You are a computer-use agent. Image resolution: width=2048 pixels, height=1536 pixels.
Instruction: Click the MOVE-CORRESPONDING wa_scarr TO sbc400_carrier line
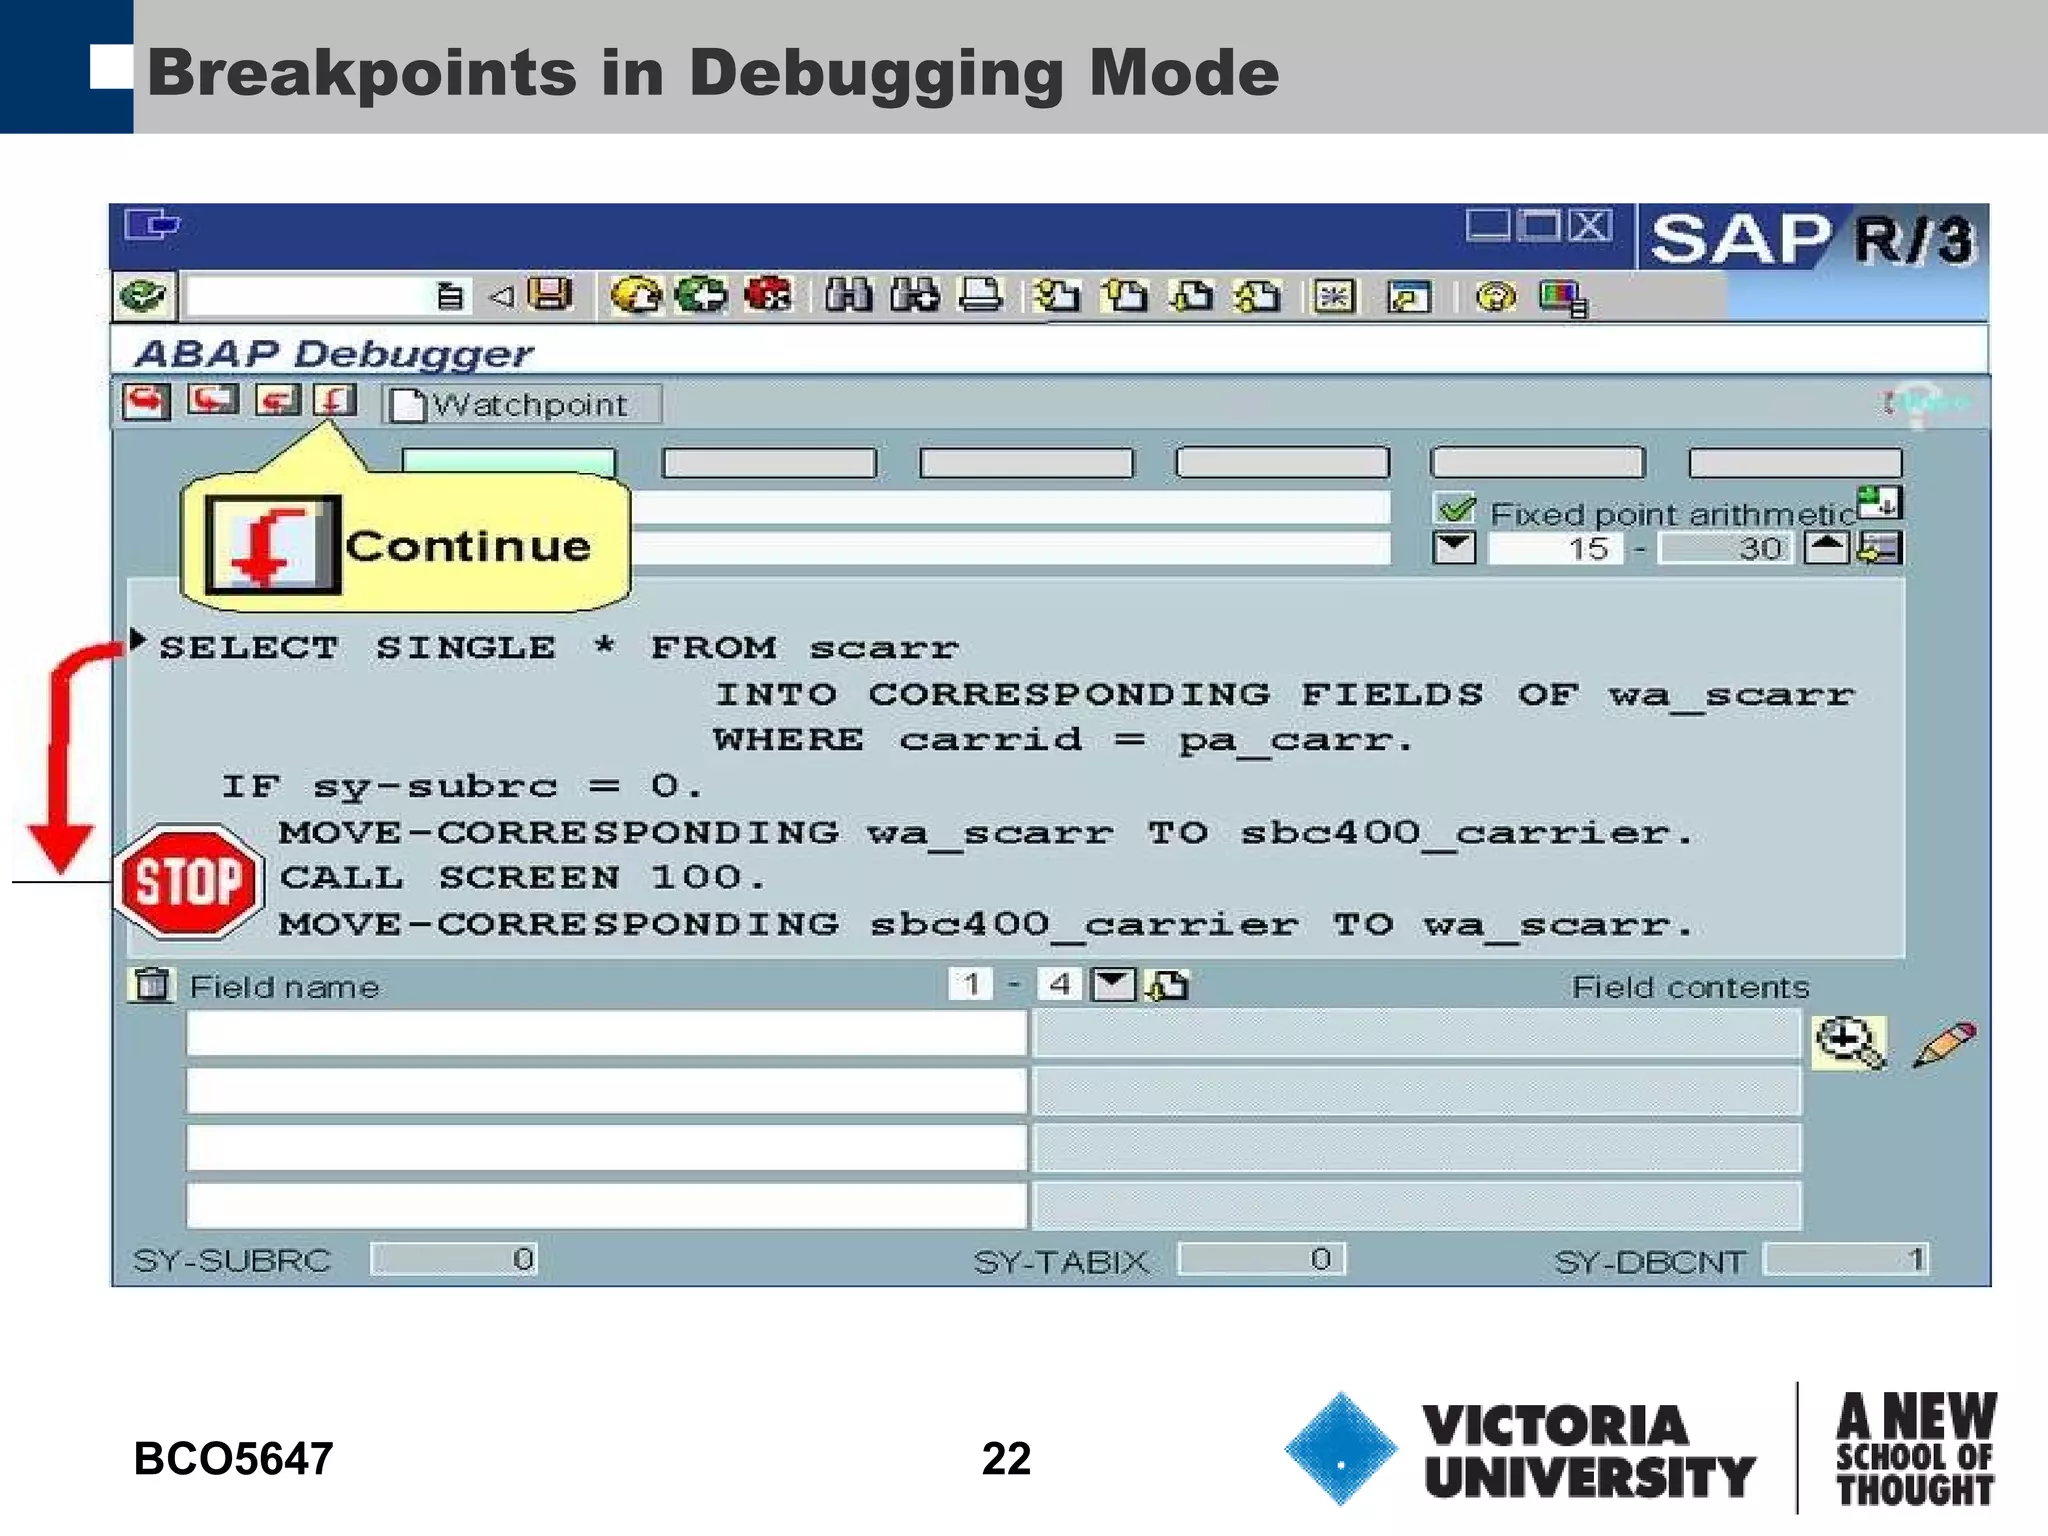click(x=987, y=833)
